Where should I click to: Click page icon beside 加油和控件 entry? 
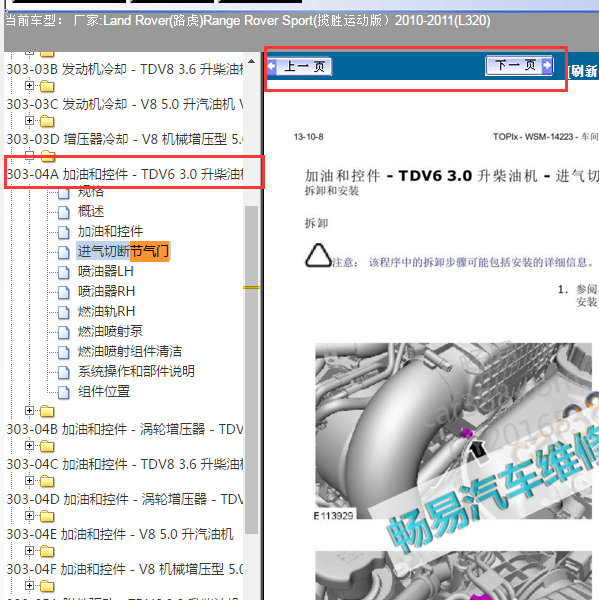[64, 232]
